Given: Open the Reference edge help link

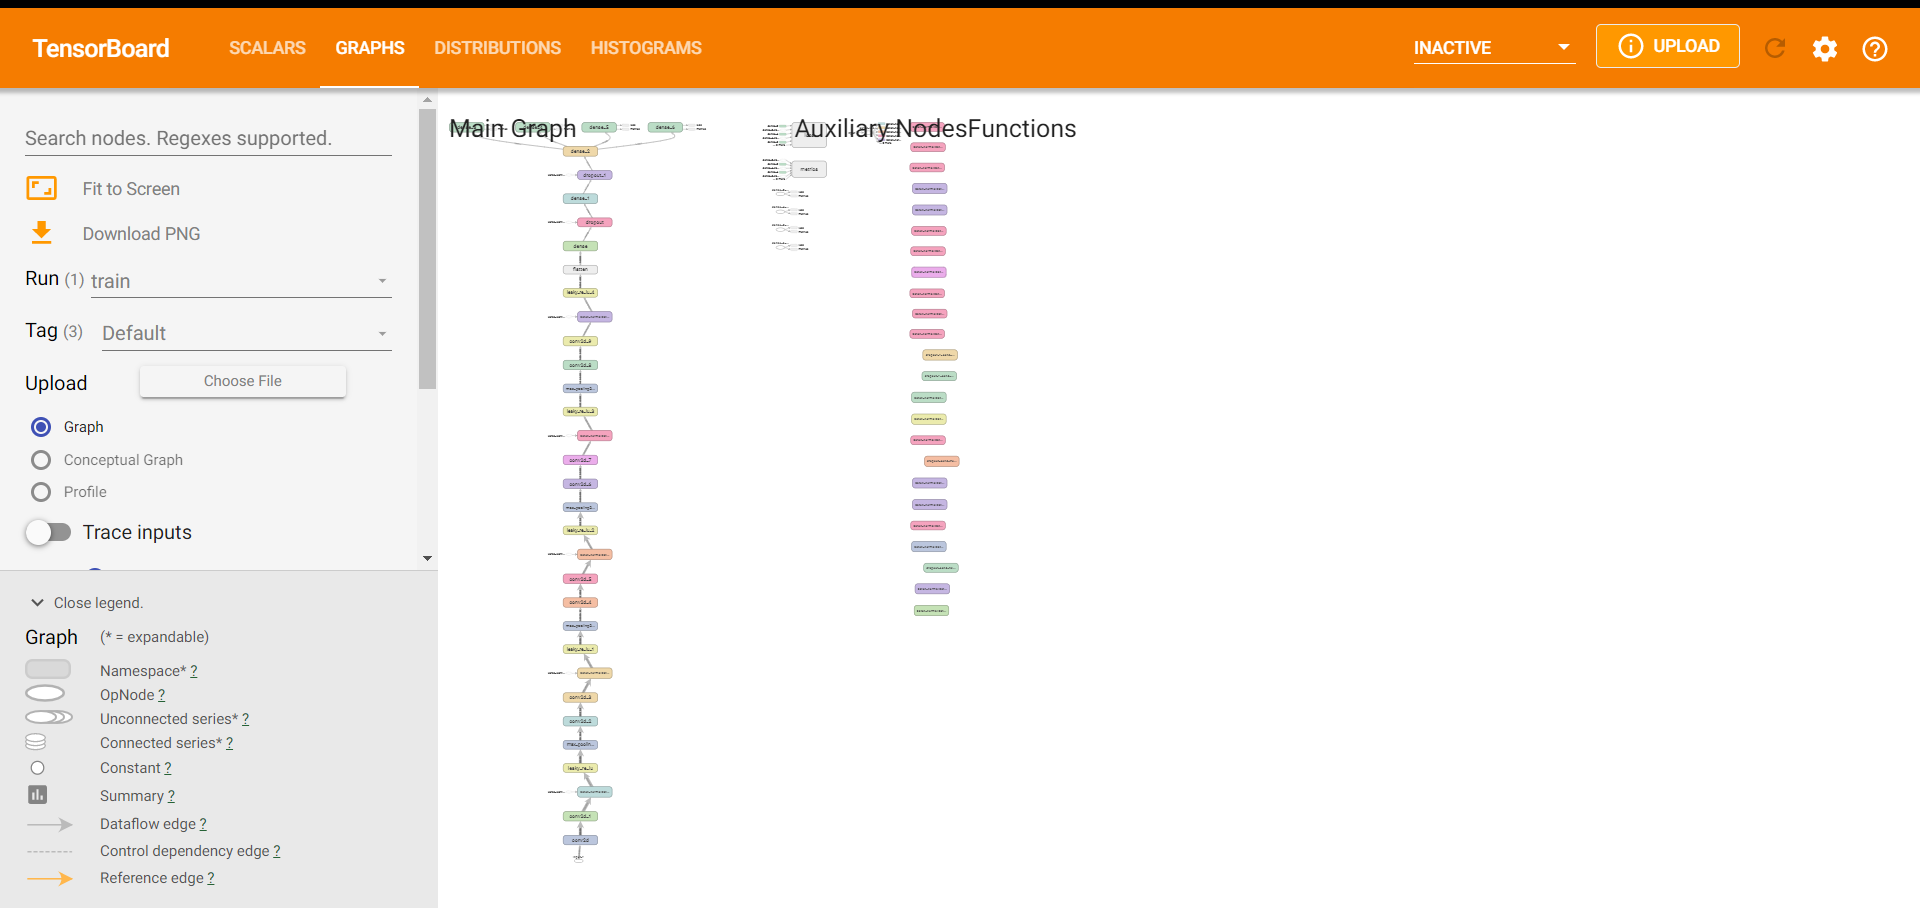Looking at the screenshot, I should (210, 878).
